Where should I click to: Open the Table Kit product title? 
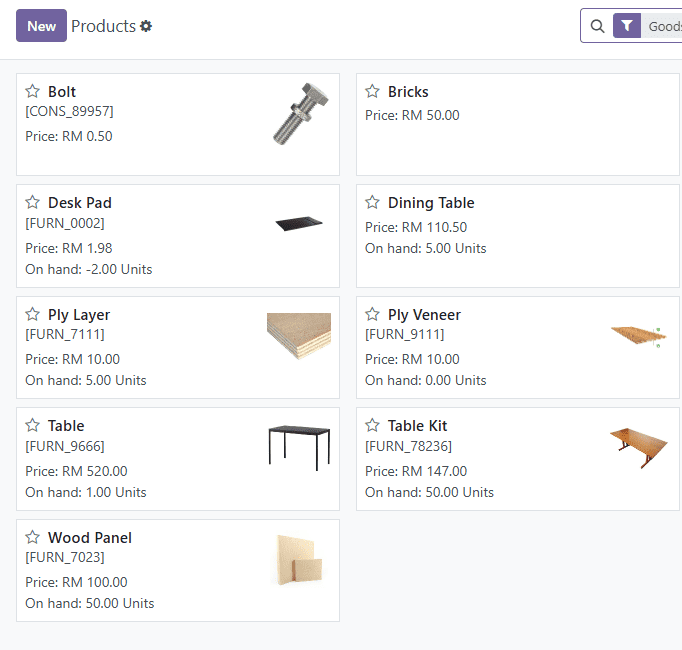[417, 426]
